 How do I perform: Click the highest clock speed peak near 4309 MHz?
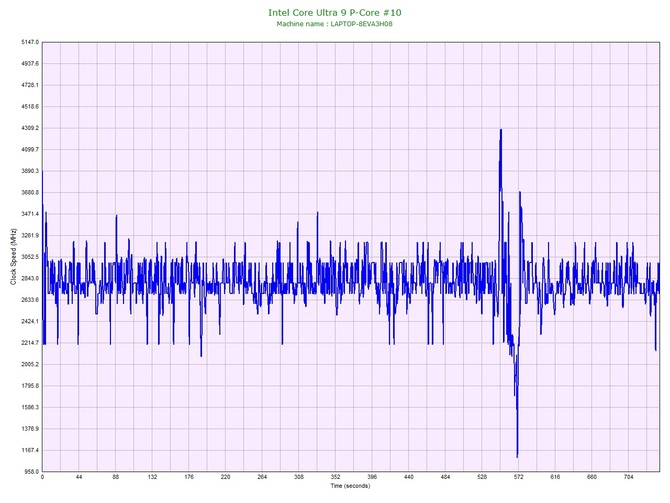tap(501, 130)
